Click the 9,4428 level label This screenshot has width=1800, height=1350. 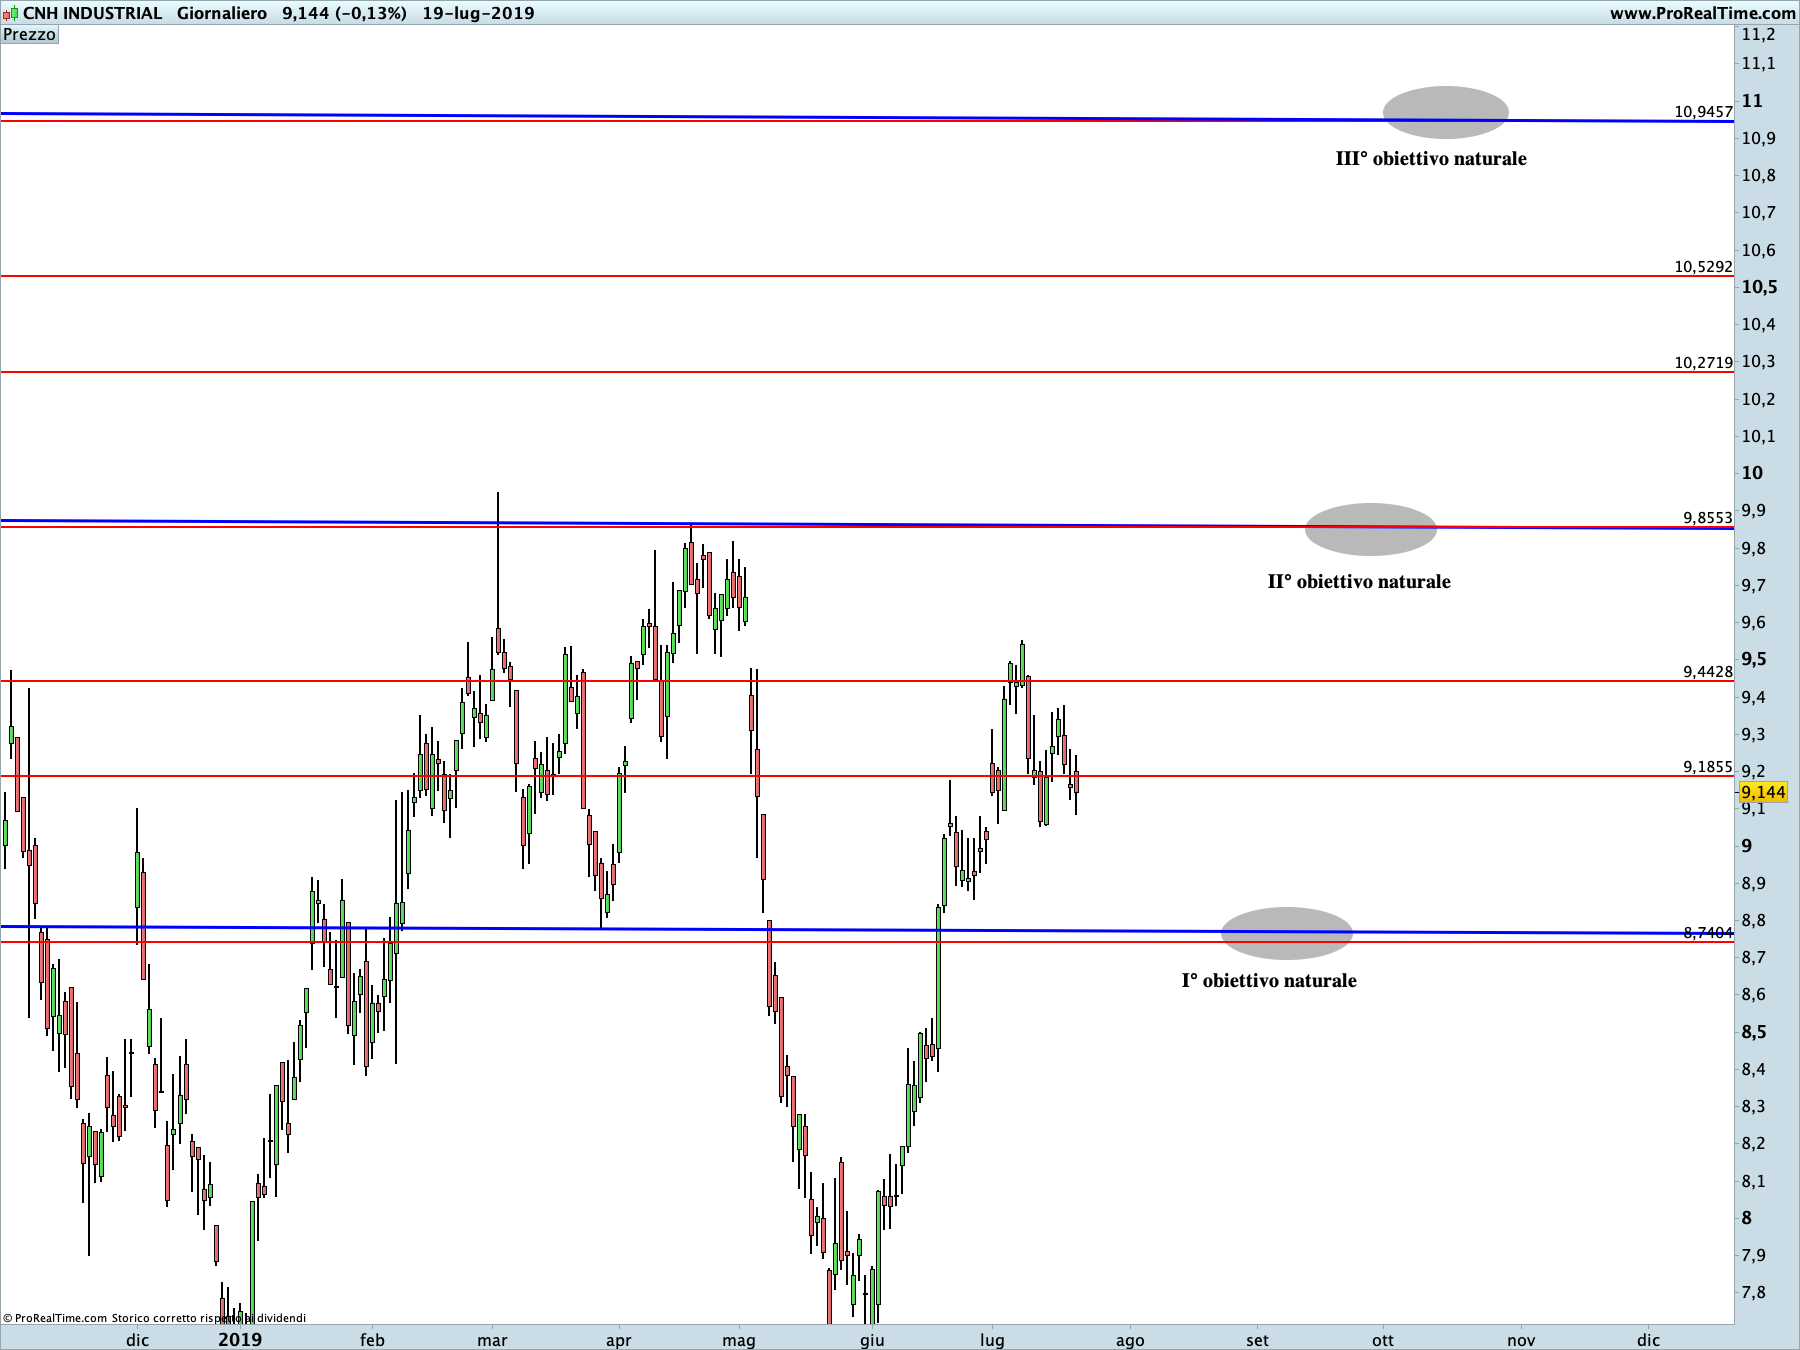pos(1707,671)
